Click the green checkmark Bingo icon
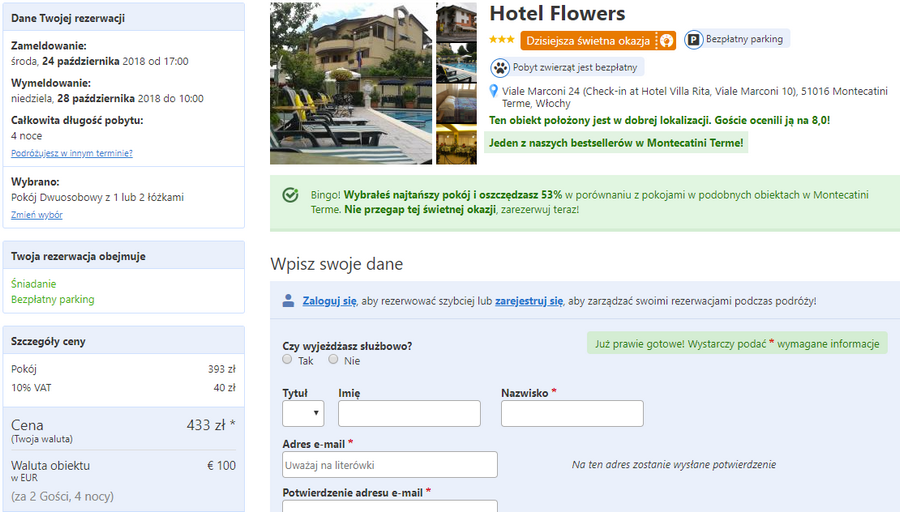900x512 pixels. pos(290,195)
